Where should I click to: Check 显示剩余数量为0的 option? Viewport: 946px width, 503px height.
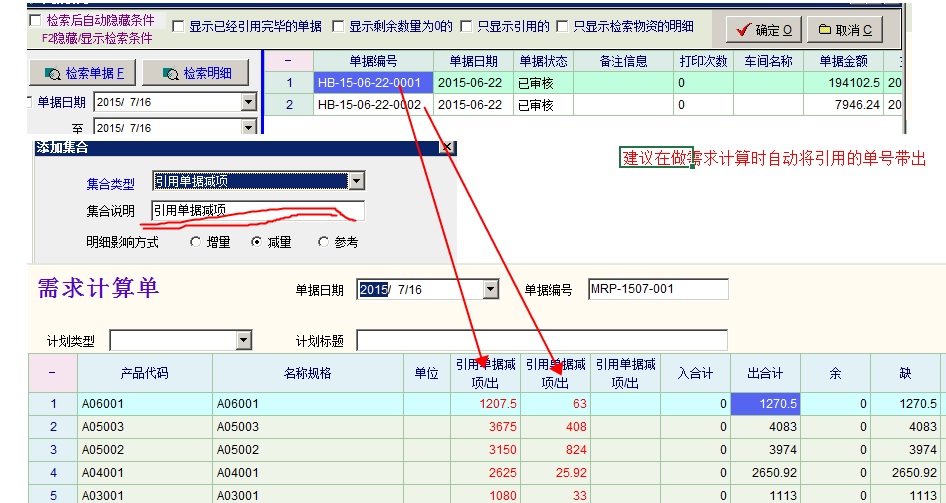338,26
